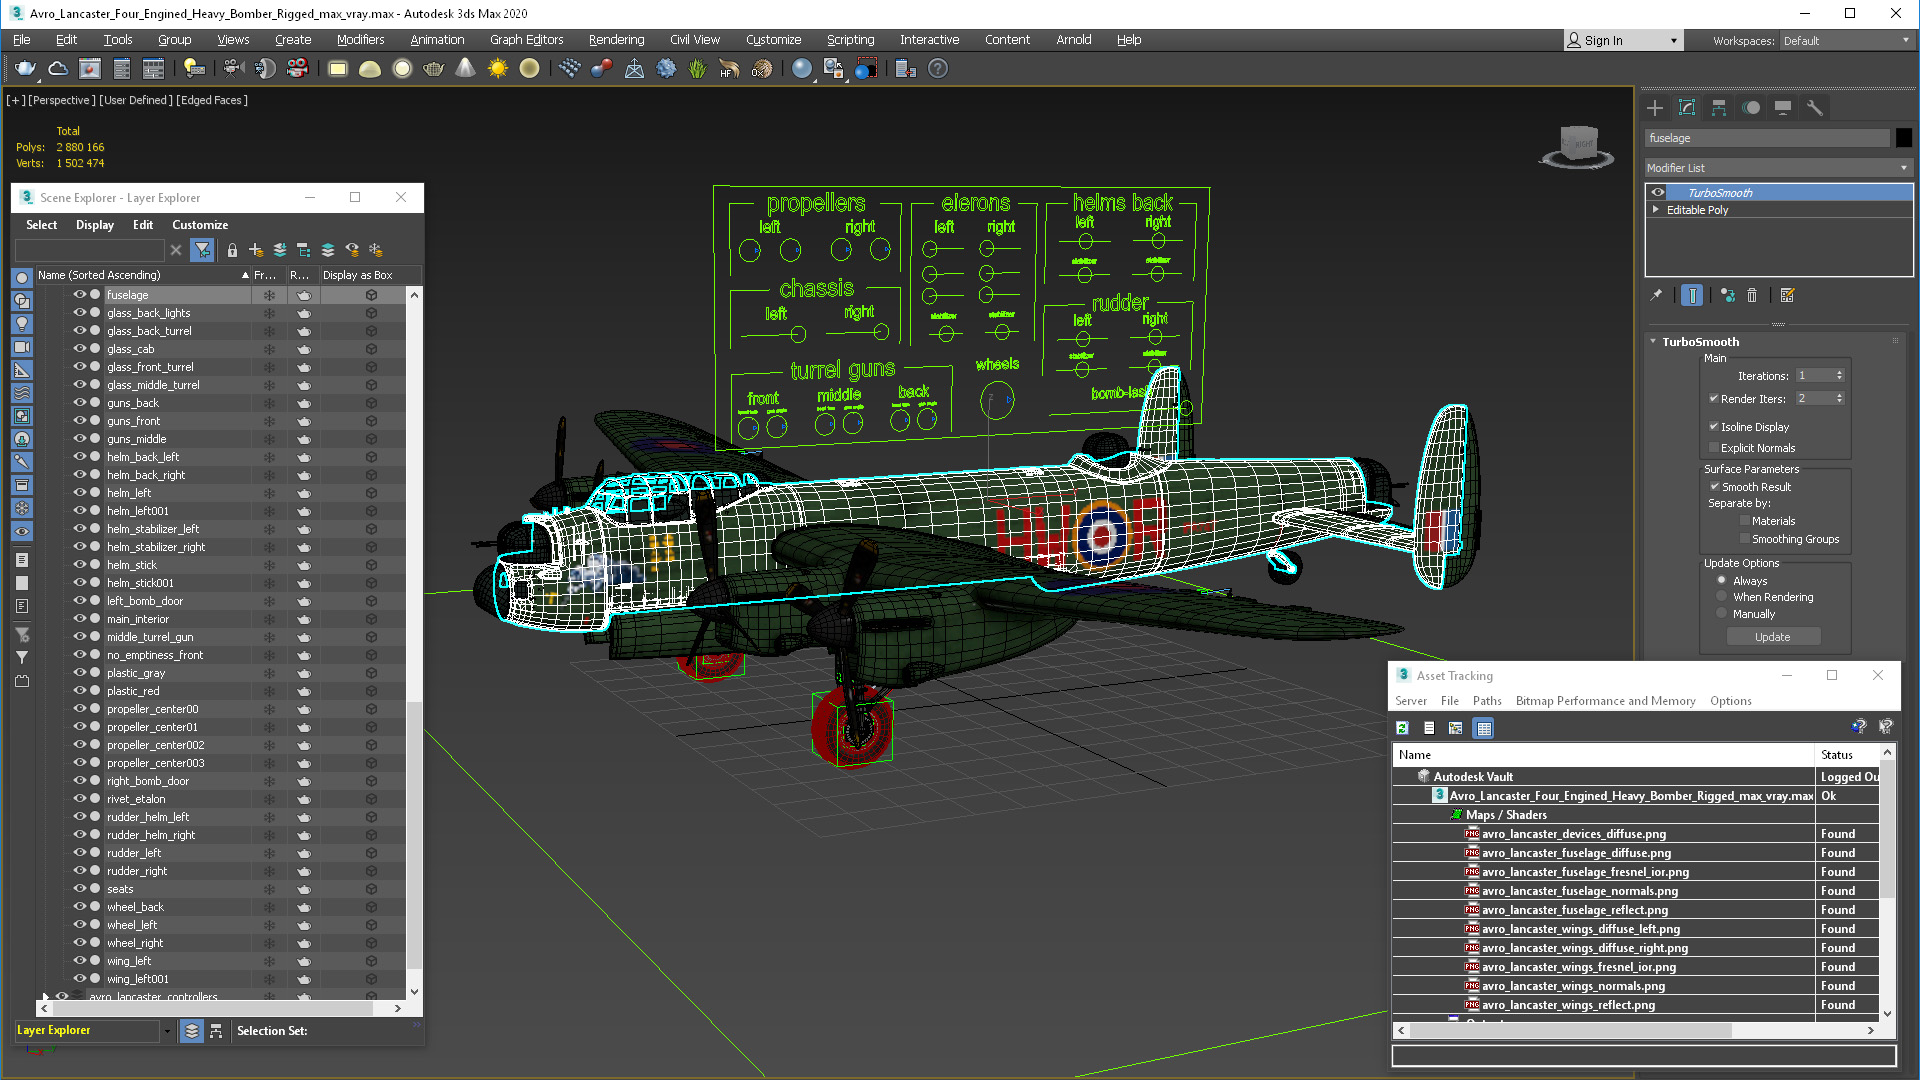The height and width of the screenshot is (1080, 1920).
Task: Click the sun light icon
Action: (497, 68)
